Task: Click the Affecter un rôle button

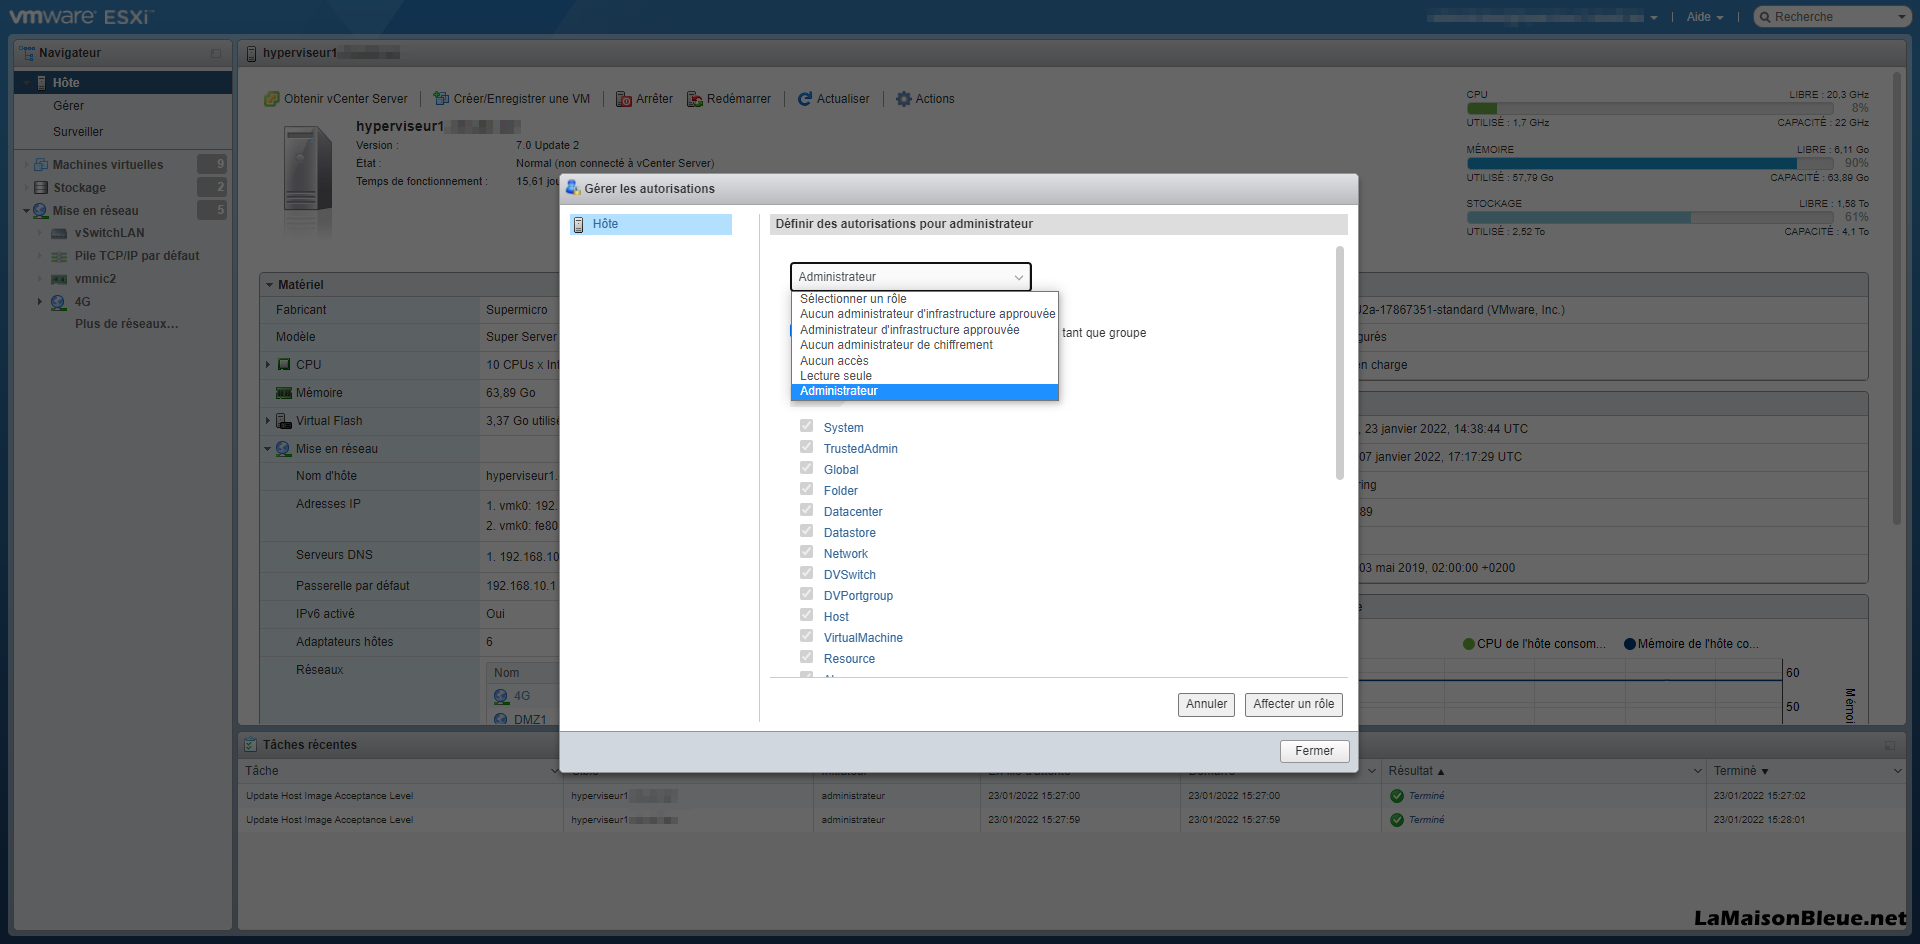Action: pyautogui.click(x=1293, y=705)
